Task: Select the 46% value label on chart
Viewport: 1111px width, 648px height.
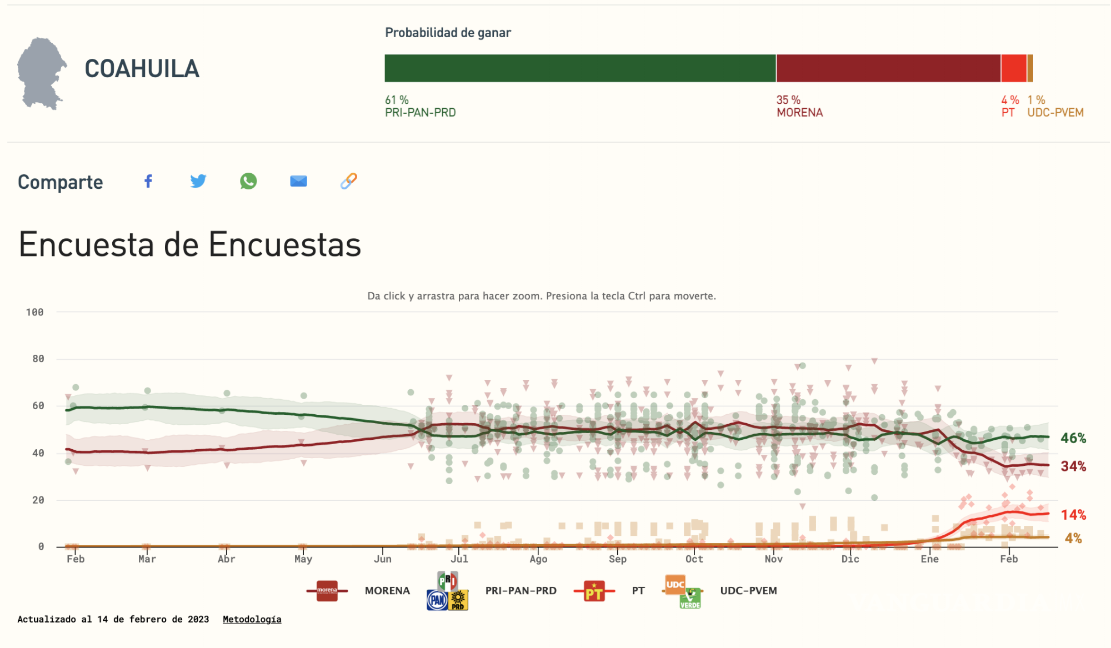Action: 1074,438
